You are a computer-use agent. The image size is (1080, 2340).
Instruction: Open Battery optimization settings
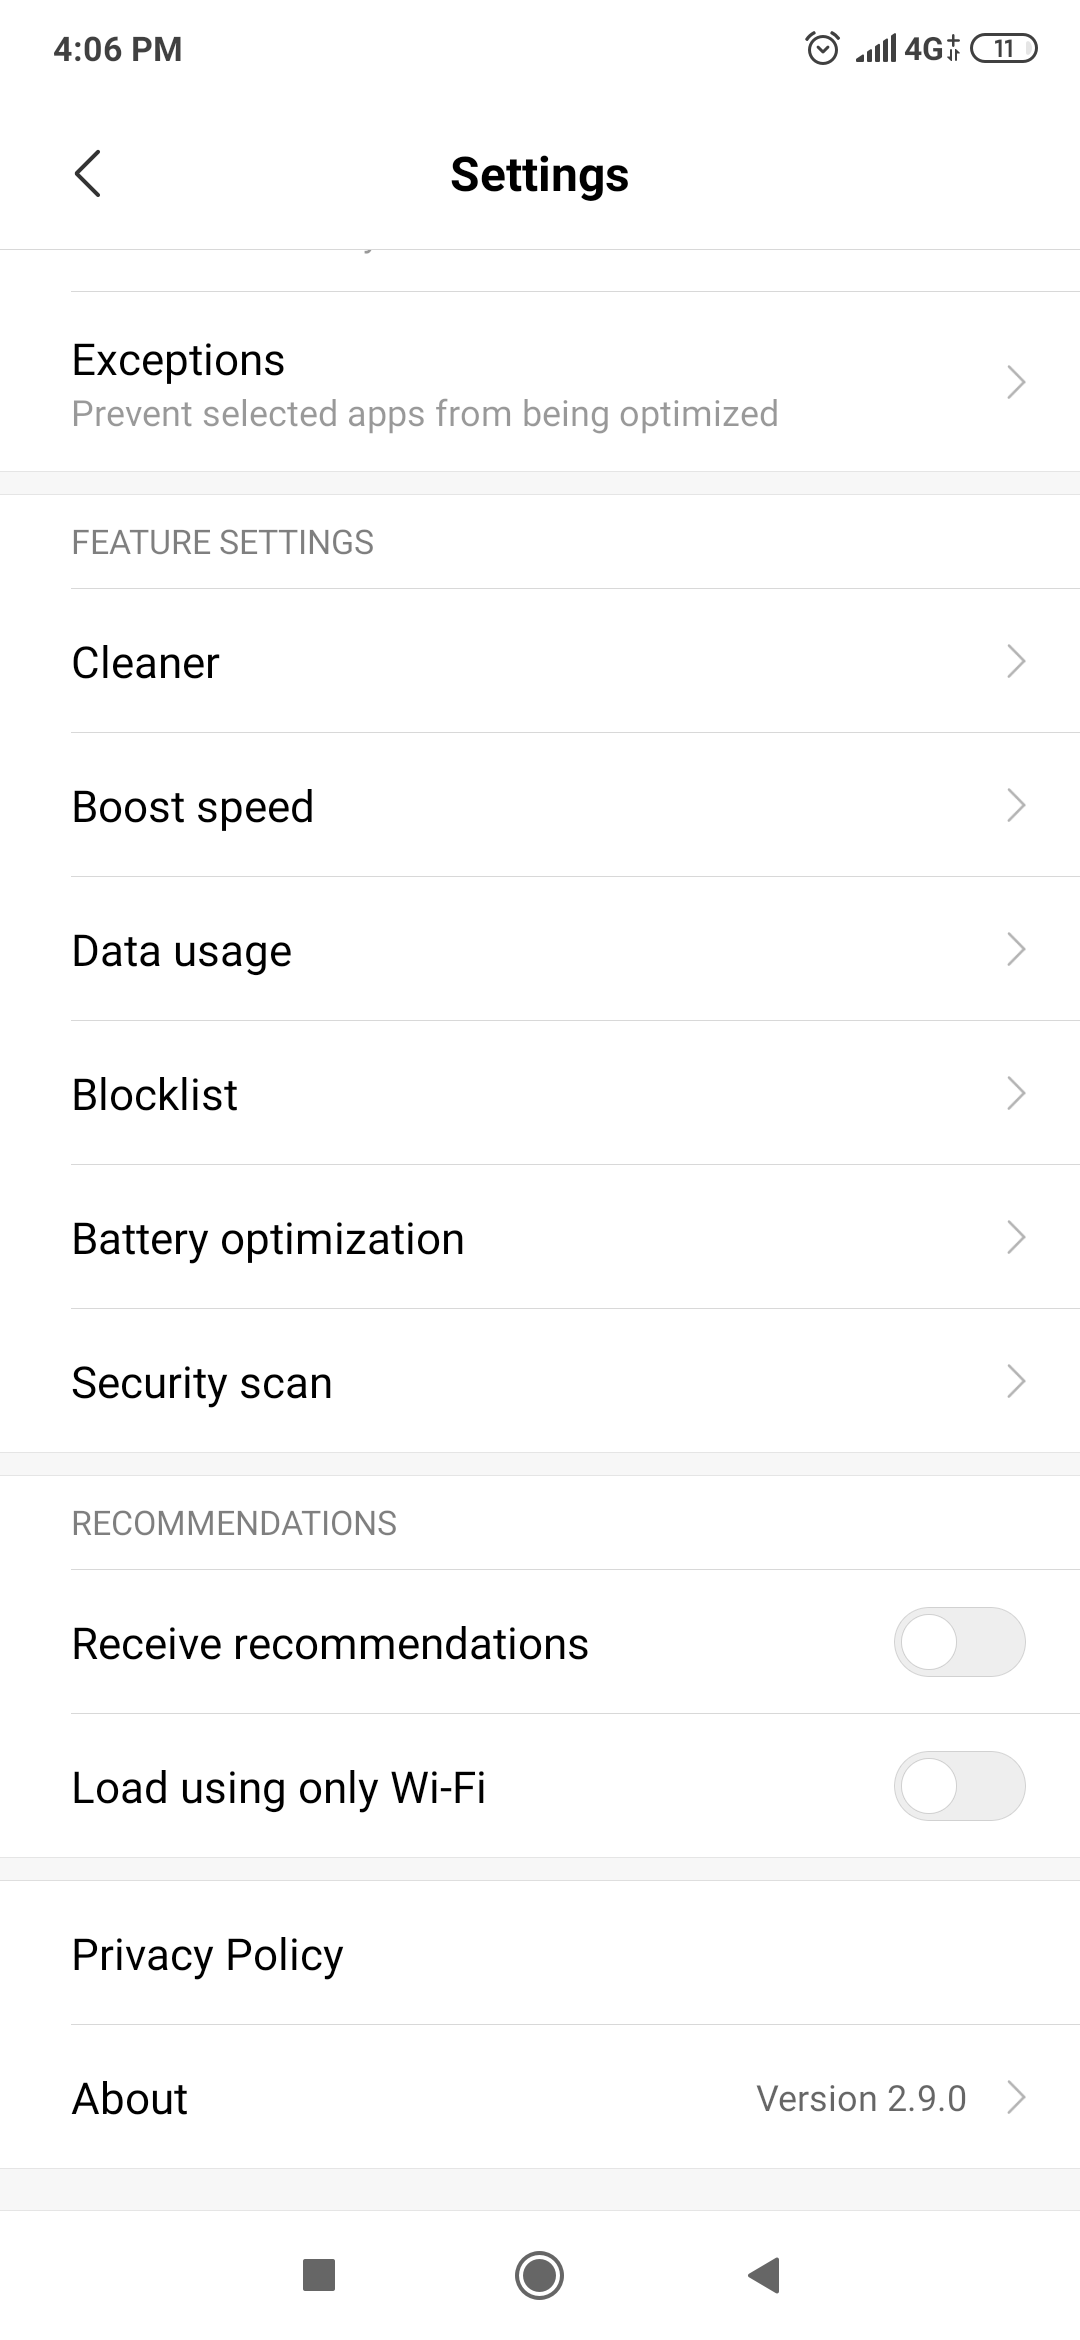(540, 1237)
